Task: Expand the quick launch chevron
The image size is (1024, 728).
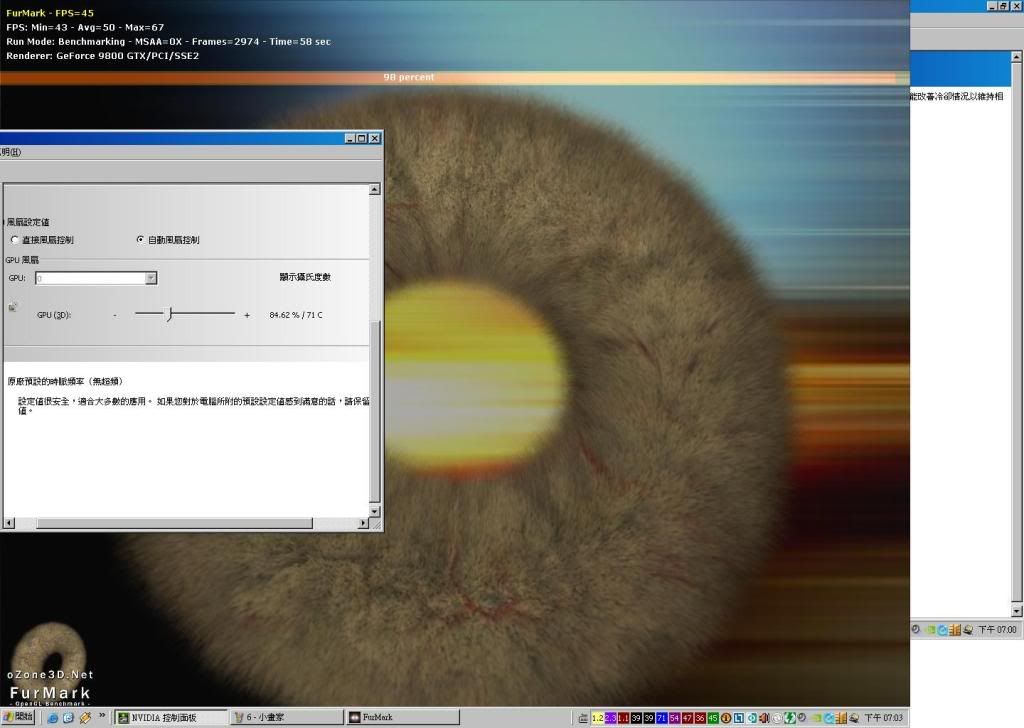Action: [x=102, y=717]
